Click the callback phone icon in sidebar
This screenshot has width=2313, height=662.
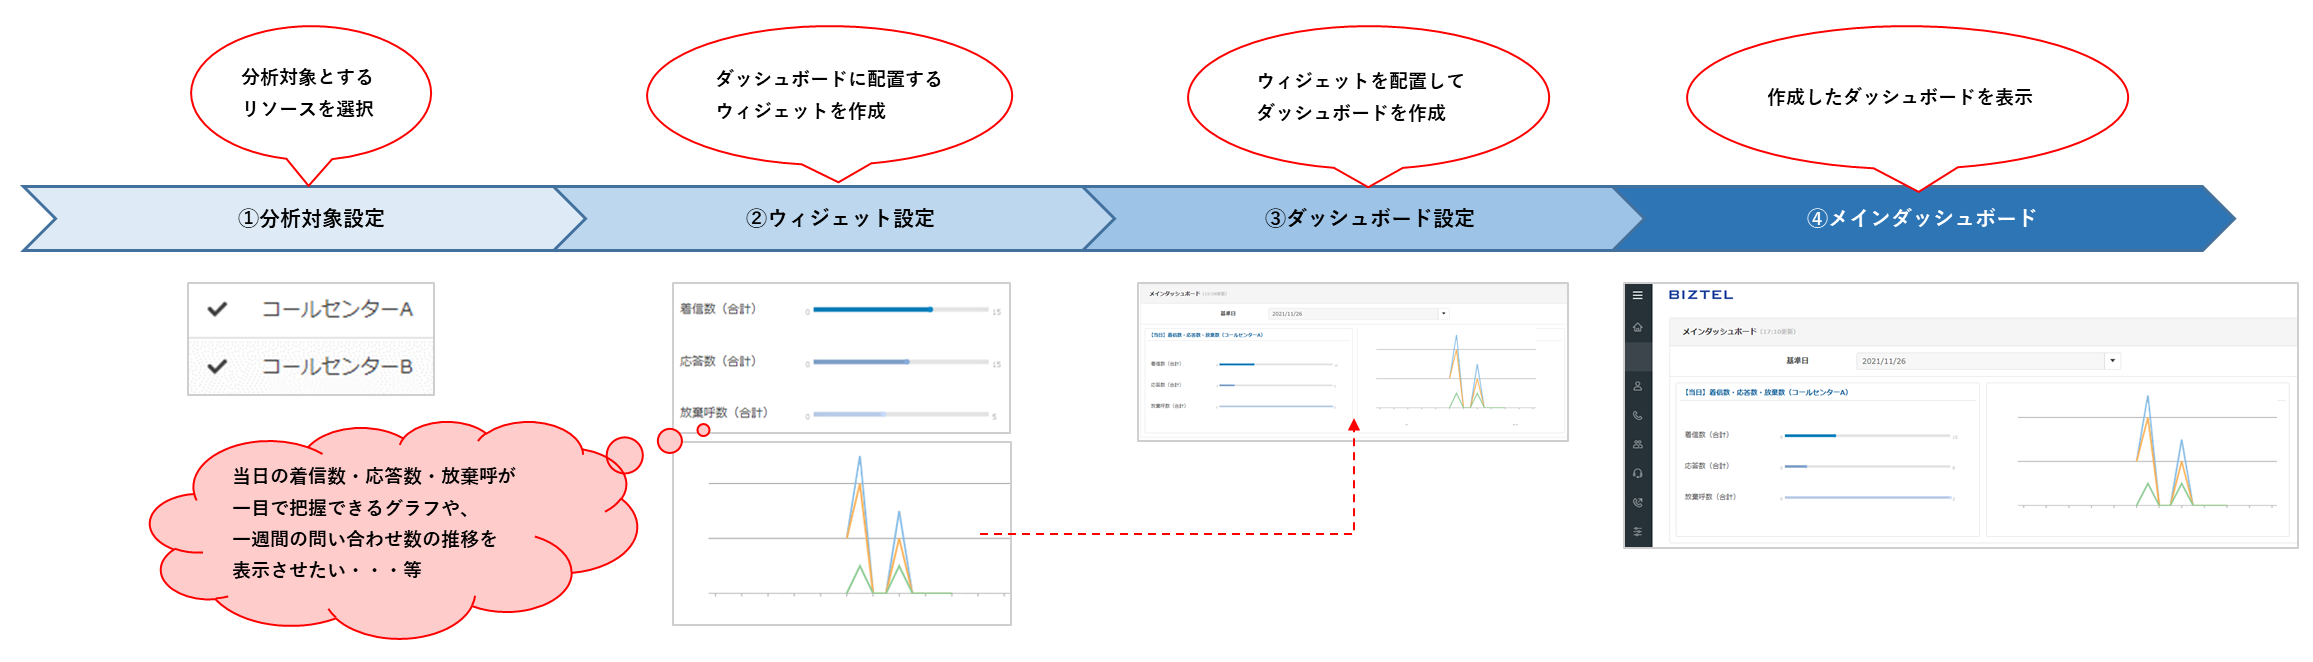(x=1637, y=503)
